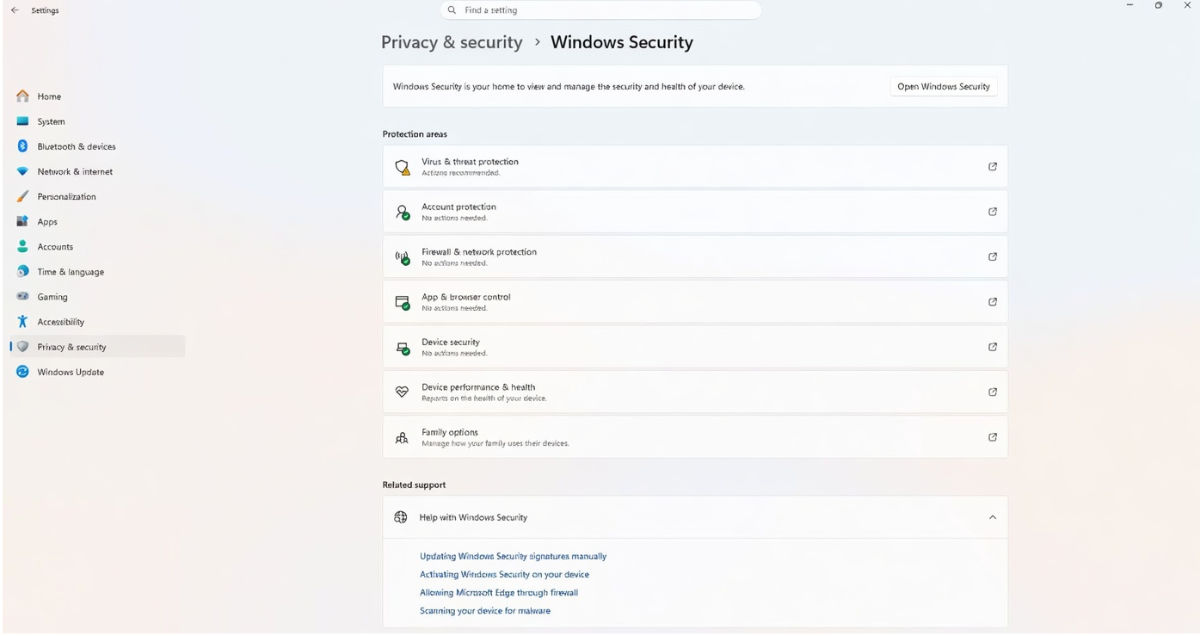Click the Network & internet wifi icon
This screenshot has height=636, width=1200.
pyautogui.click(x=22, y=171)
